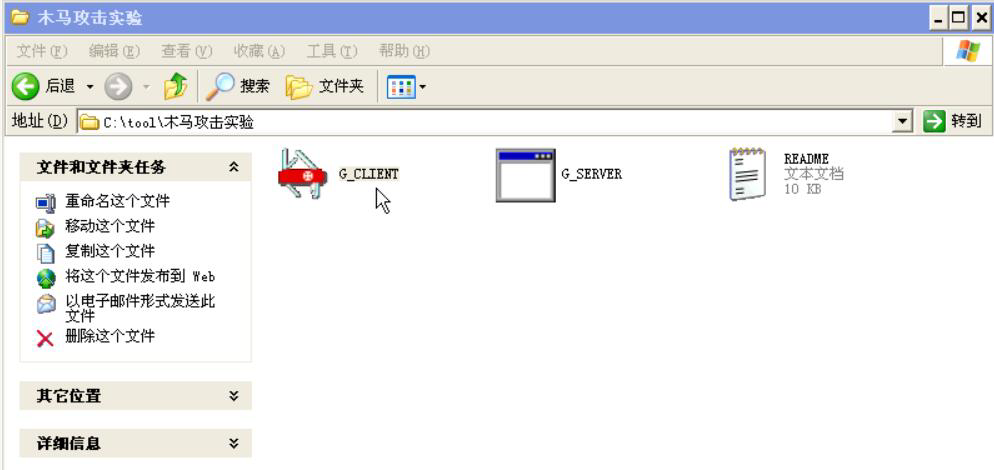Select the G_SERVER window icon

coord(526,176)
